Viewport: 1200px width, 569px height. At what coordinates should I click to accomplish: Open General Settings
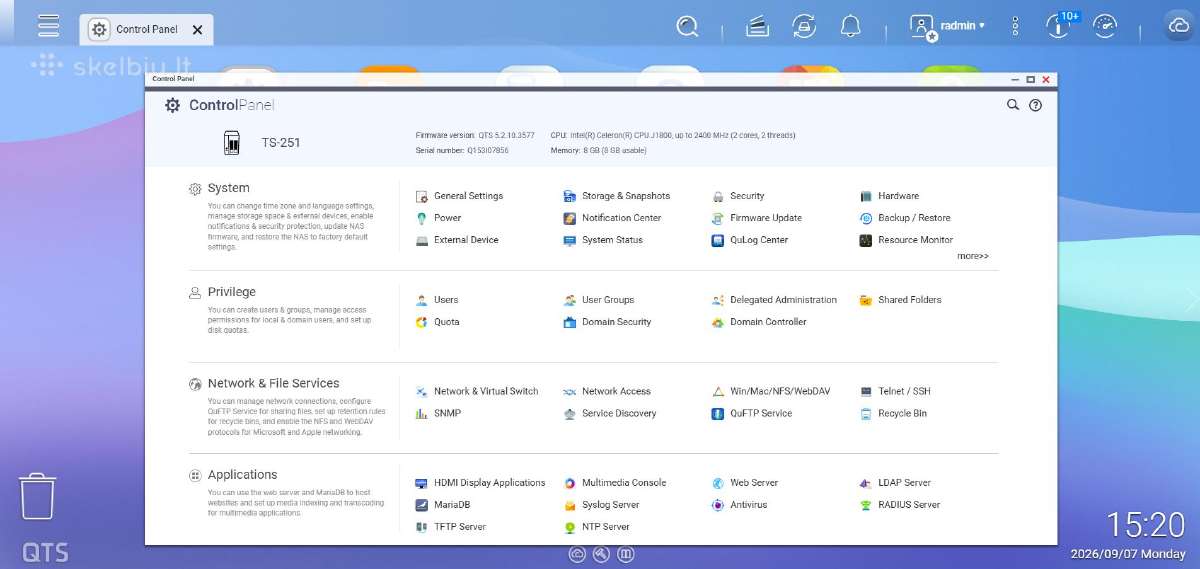point(460,196)
